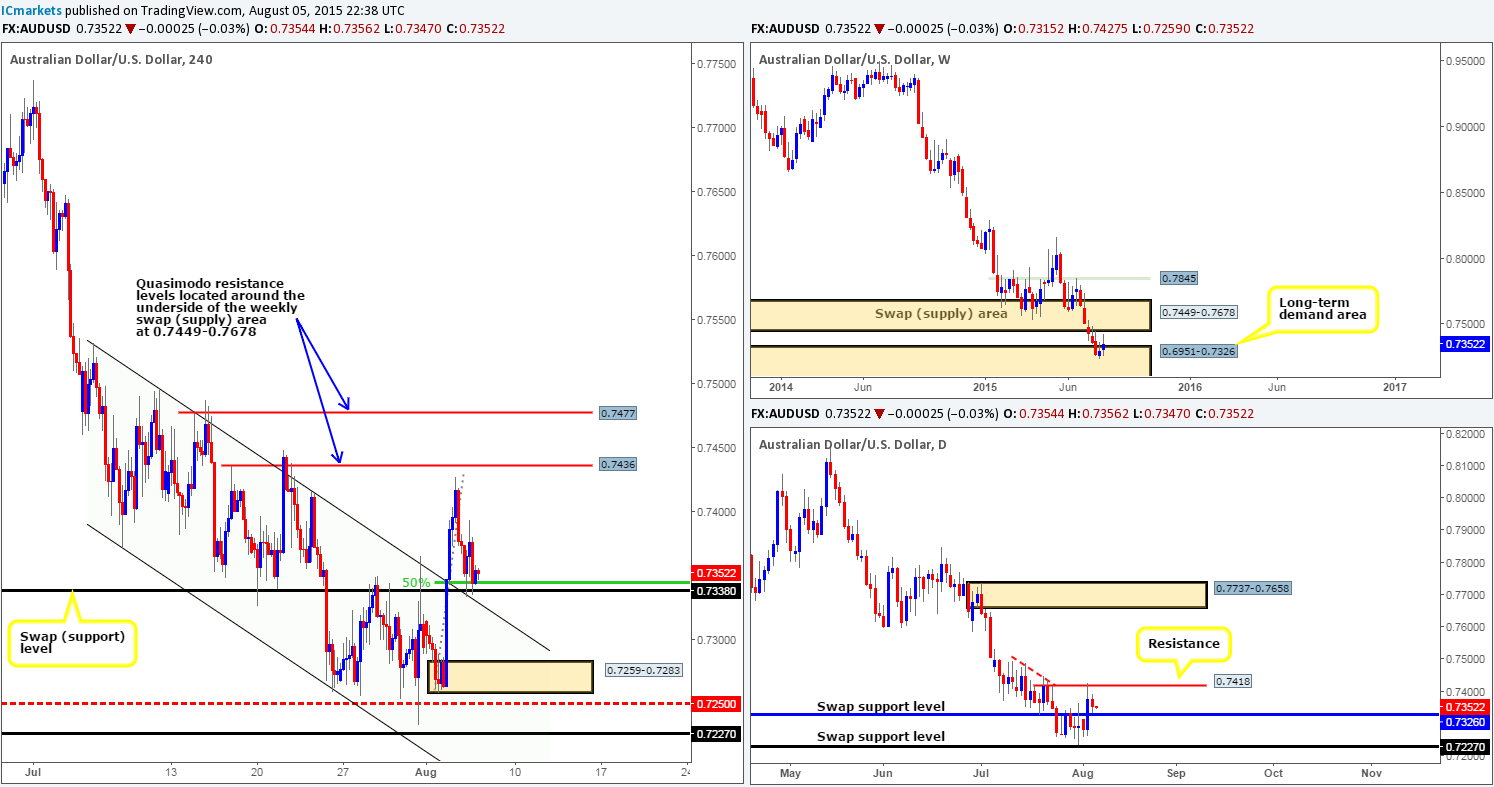The image size is (1494, 787).
Task: Click the 0.72270 price tag on the daily axis
Action: click(x=1464, y=746)
